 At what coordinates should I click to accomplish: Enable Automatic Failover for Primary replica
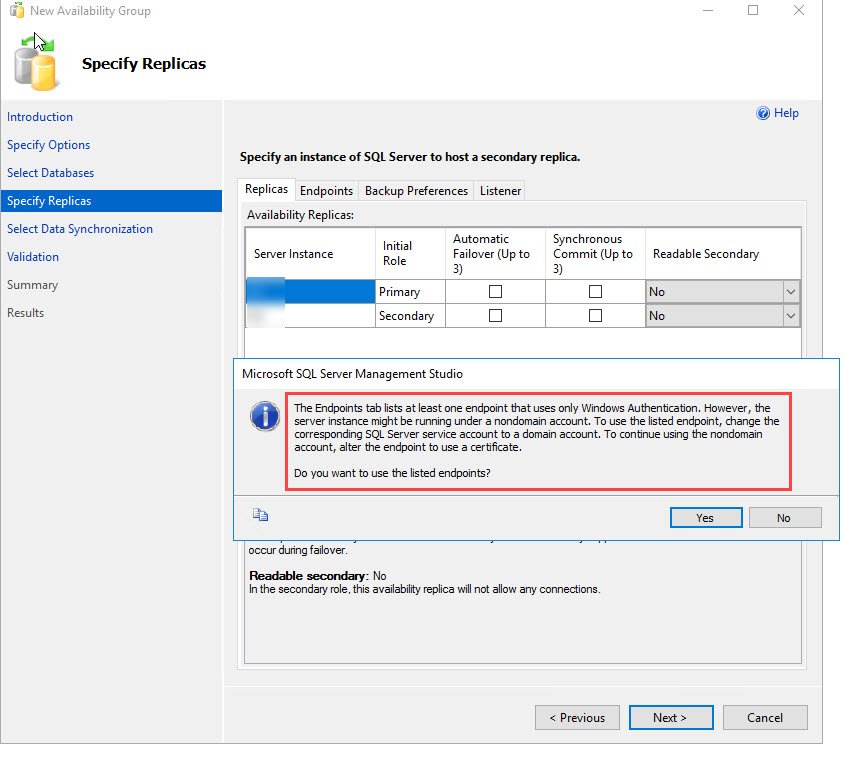495,291
